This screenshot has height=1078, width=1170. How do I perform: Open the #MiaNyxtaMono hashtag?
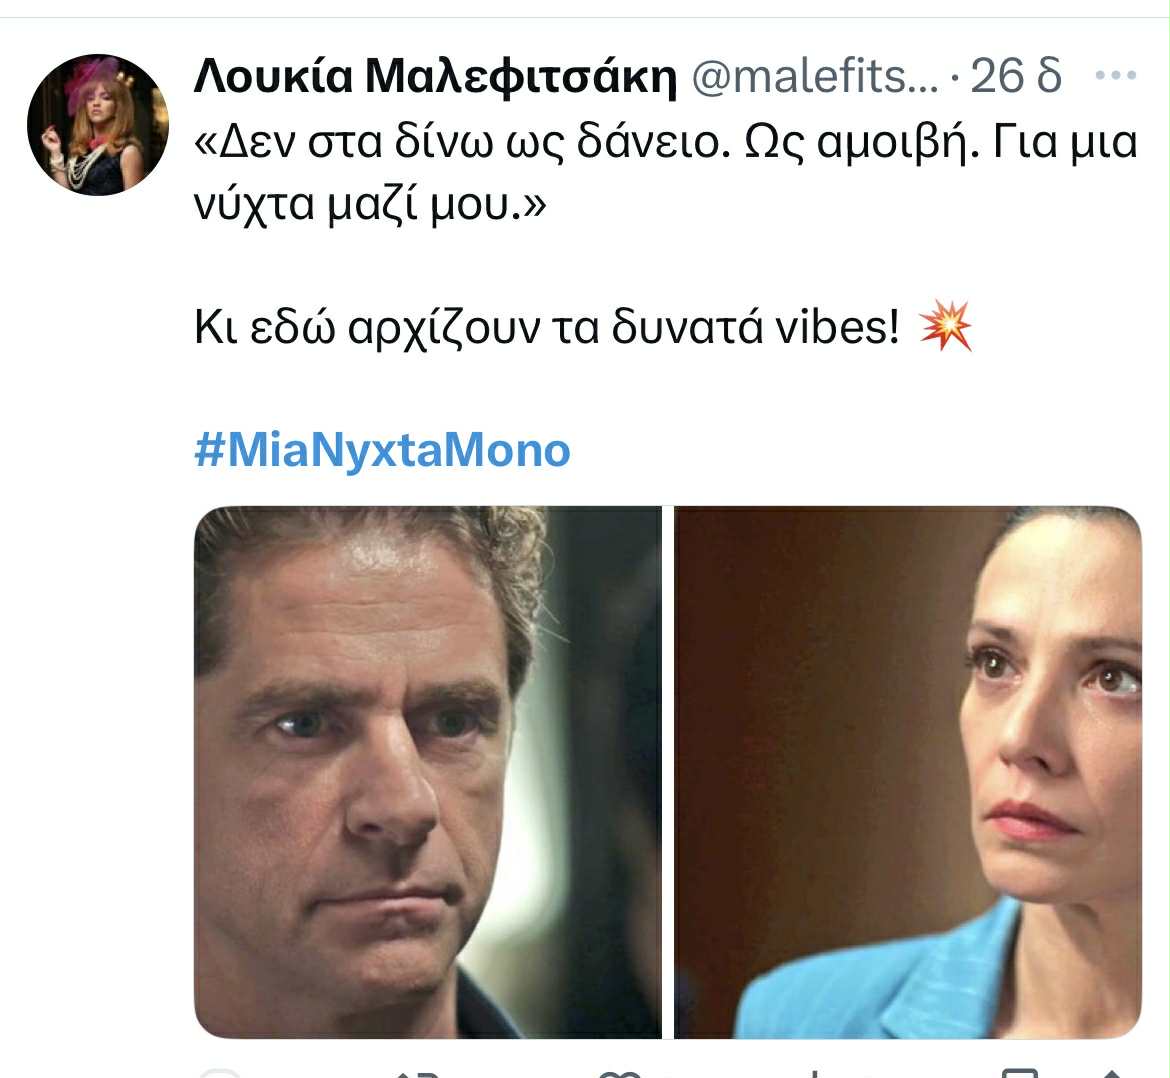click(x=382, y=451)
